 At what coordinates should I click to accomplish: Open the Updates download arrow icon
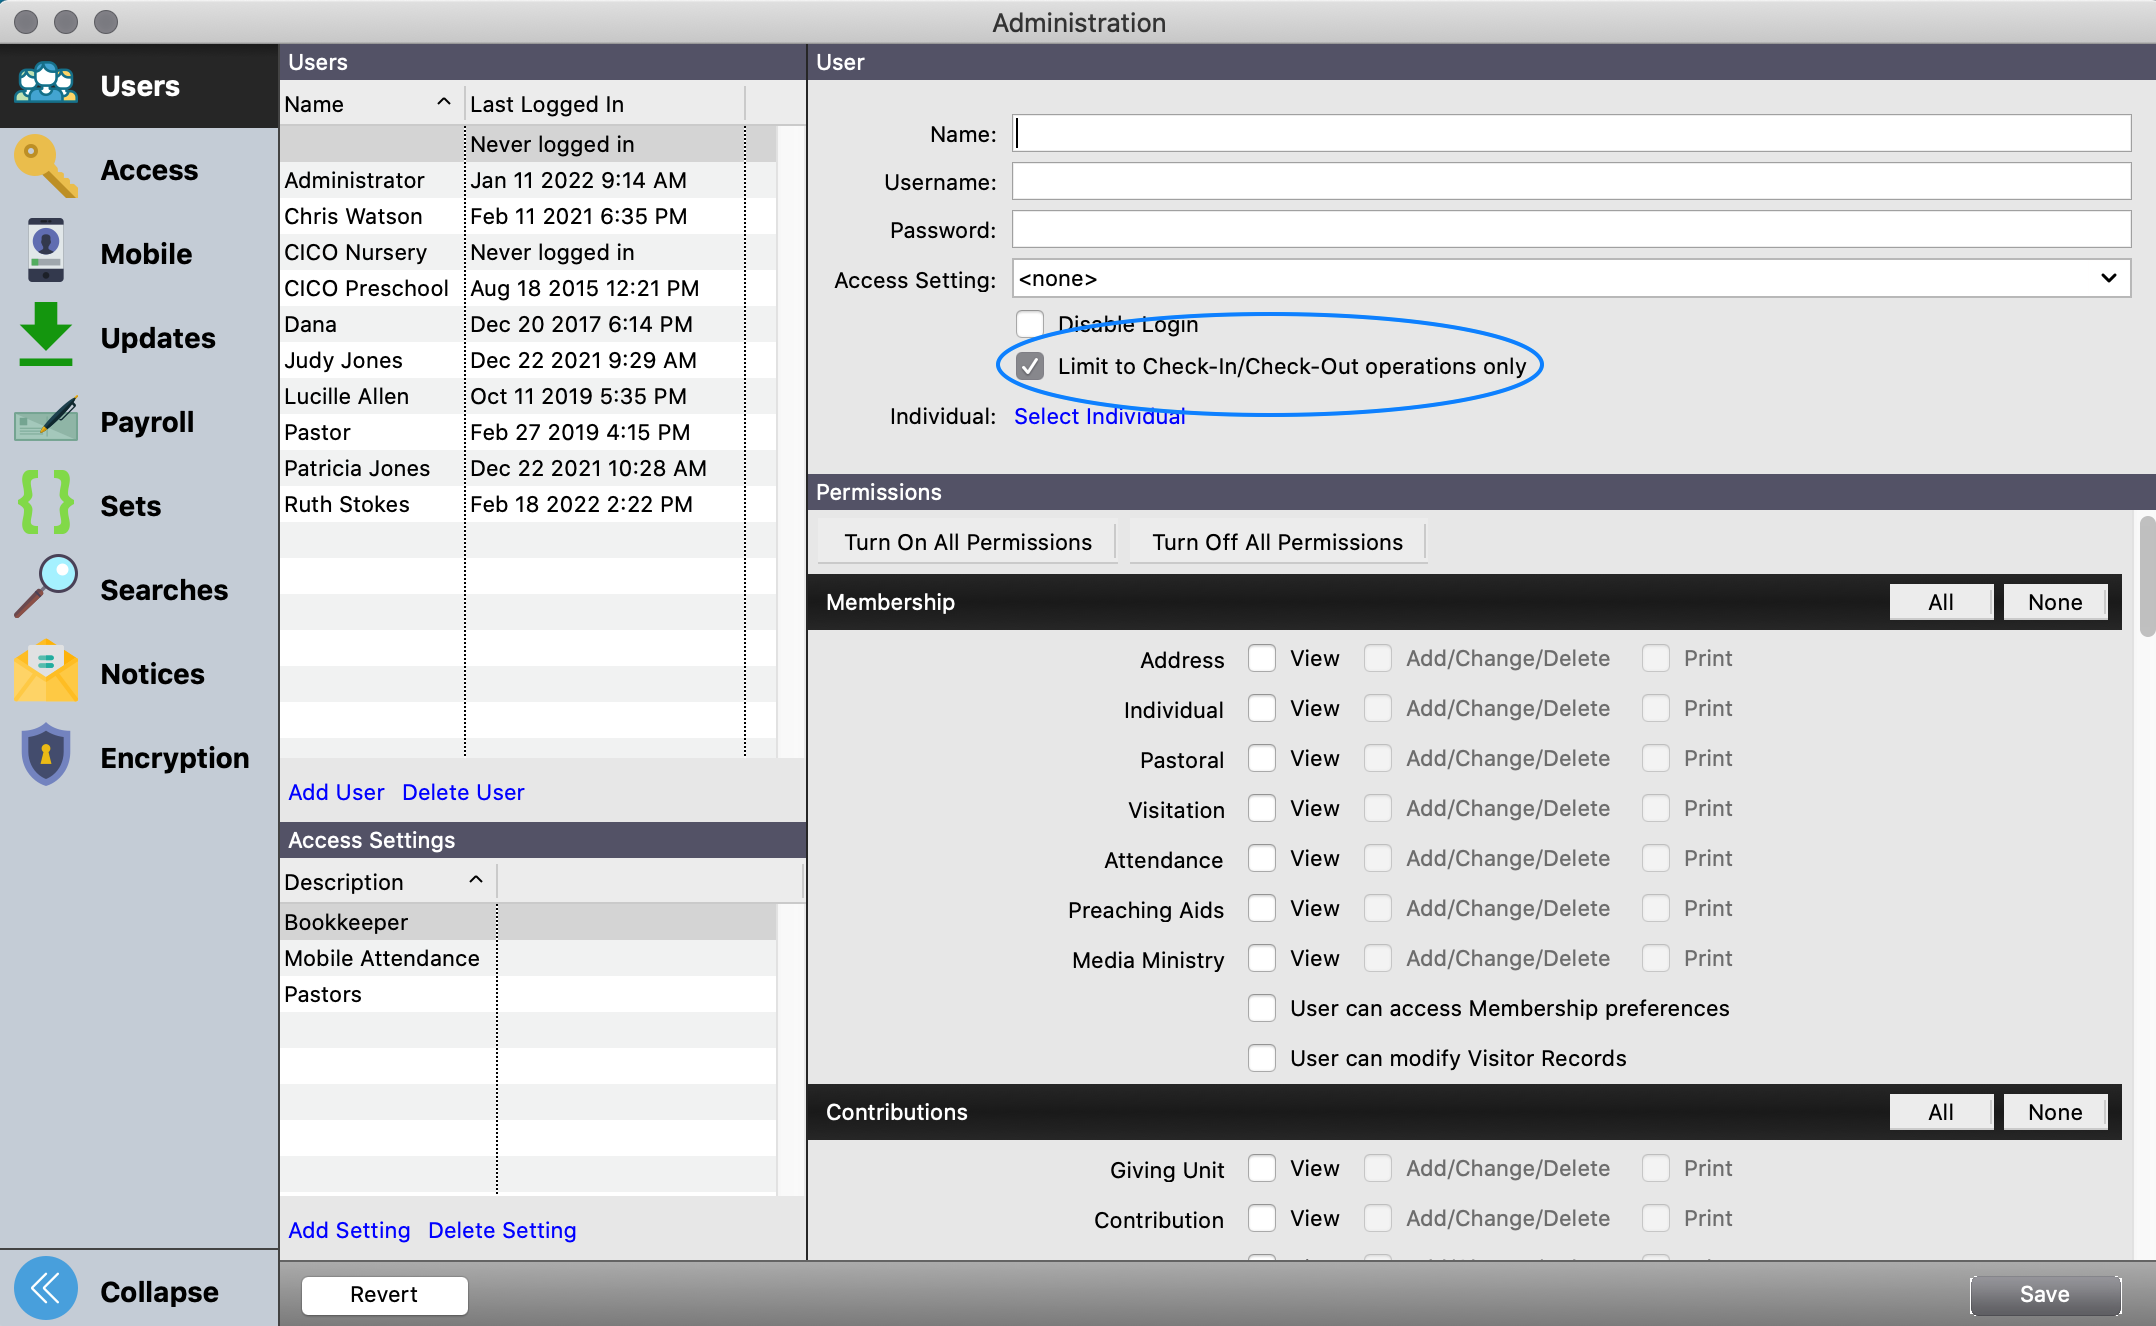click(x=45, y=336)
